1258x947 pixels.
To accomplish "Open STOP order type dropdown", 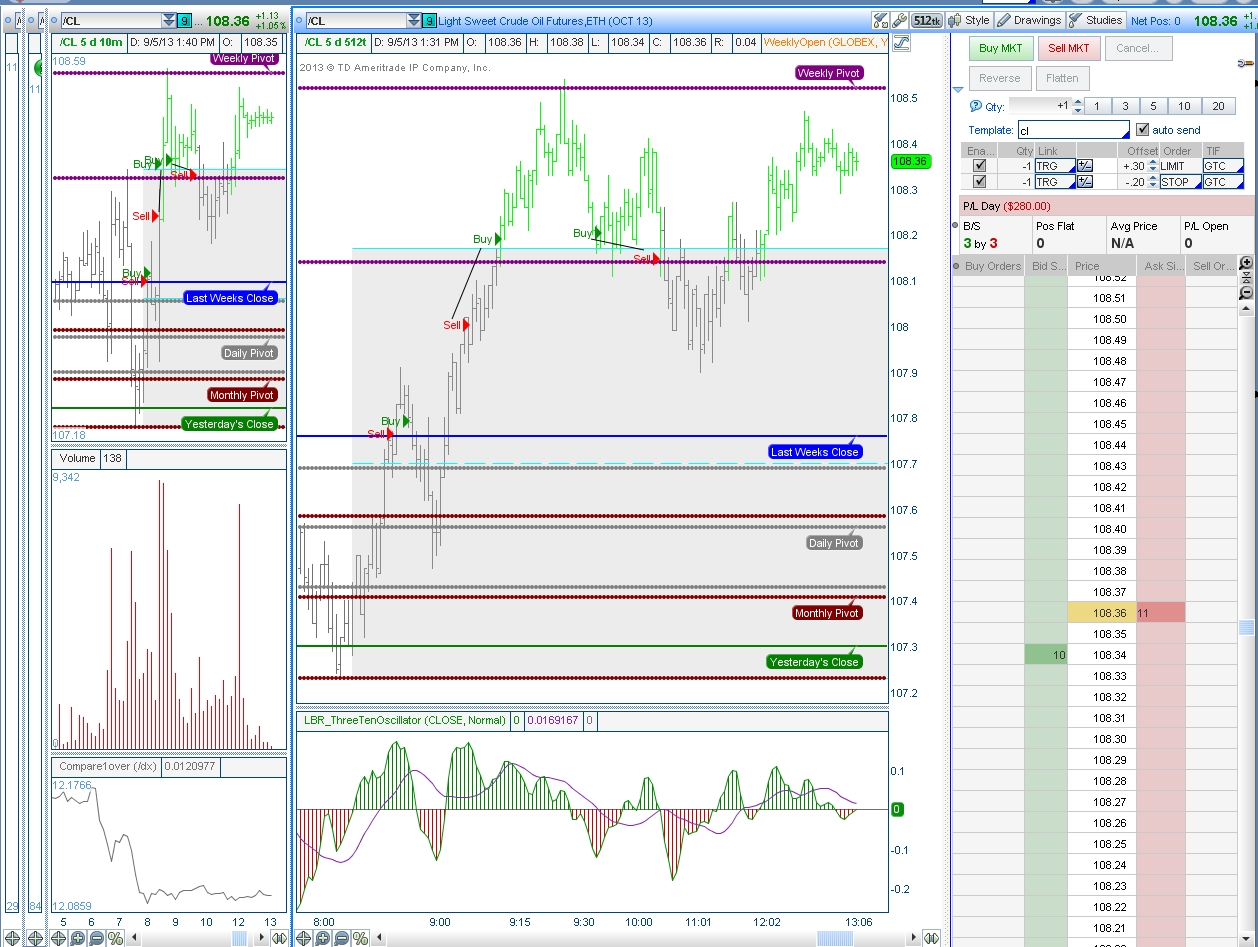I will click(1180, 182).
